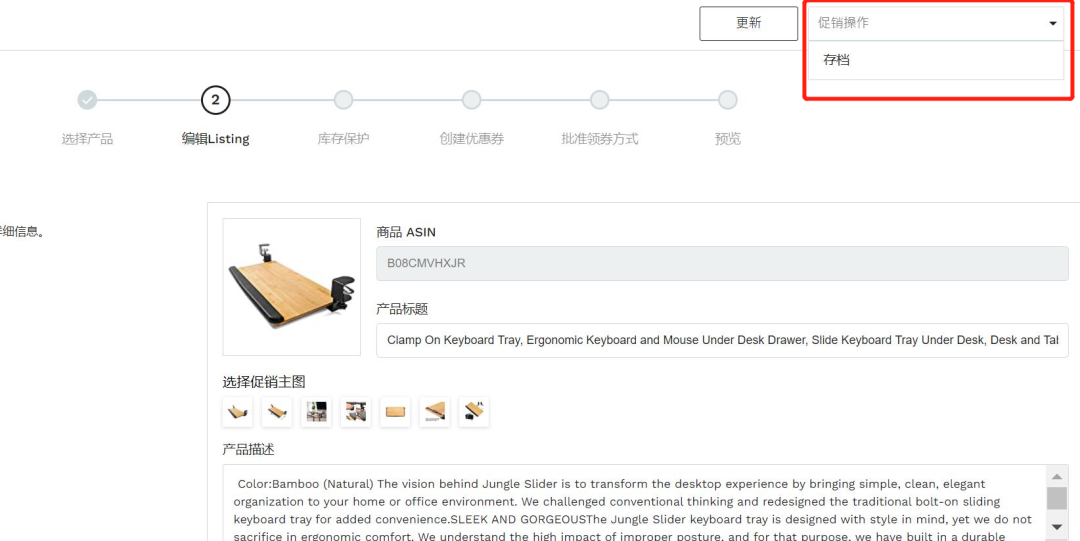Click the description scrollbar down arrow

click(x=1057, y=527)
